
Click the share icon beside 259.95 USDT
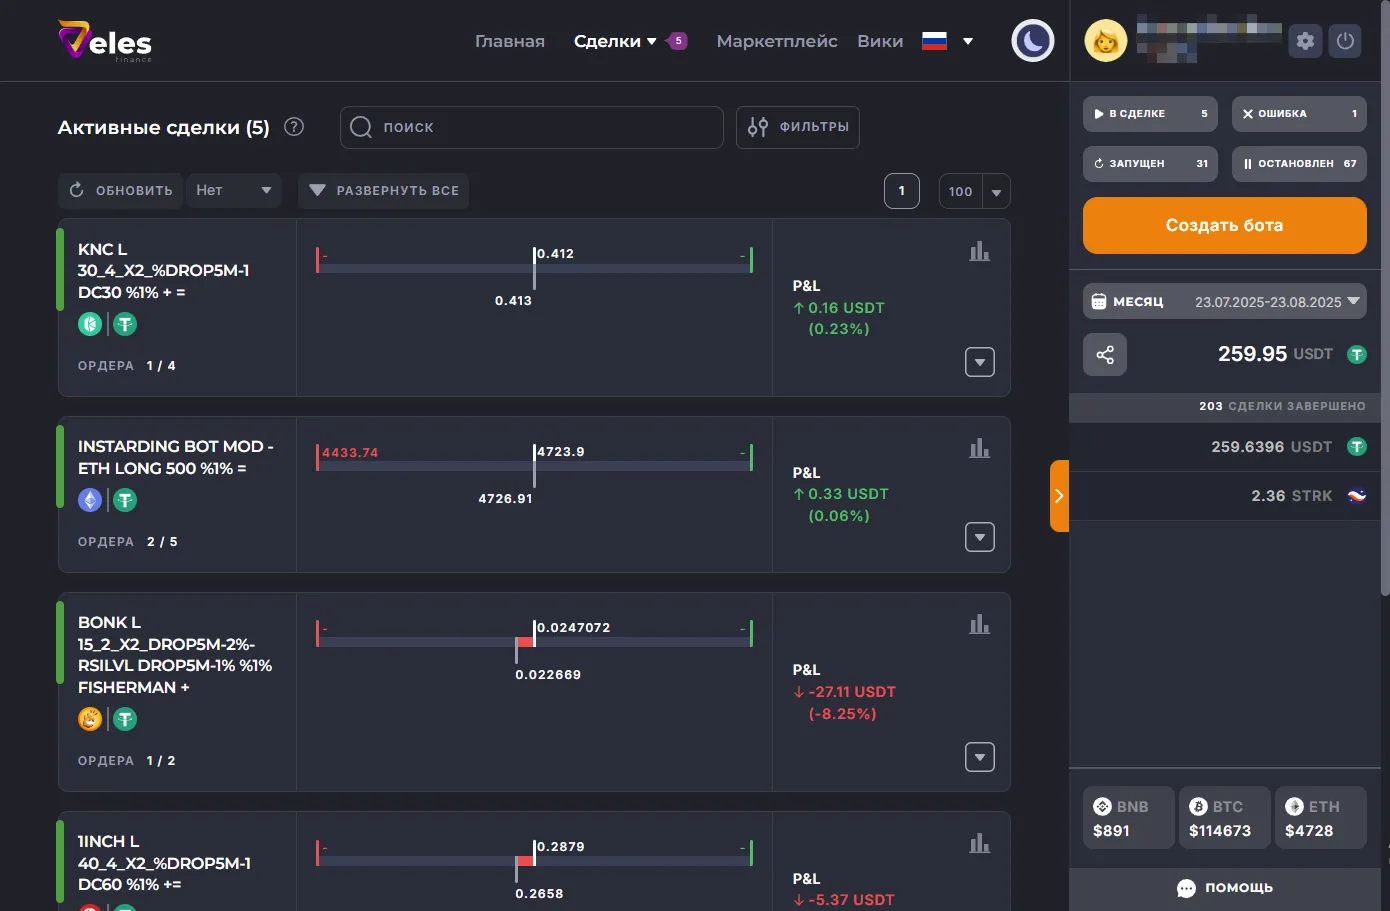1105,355
